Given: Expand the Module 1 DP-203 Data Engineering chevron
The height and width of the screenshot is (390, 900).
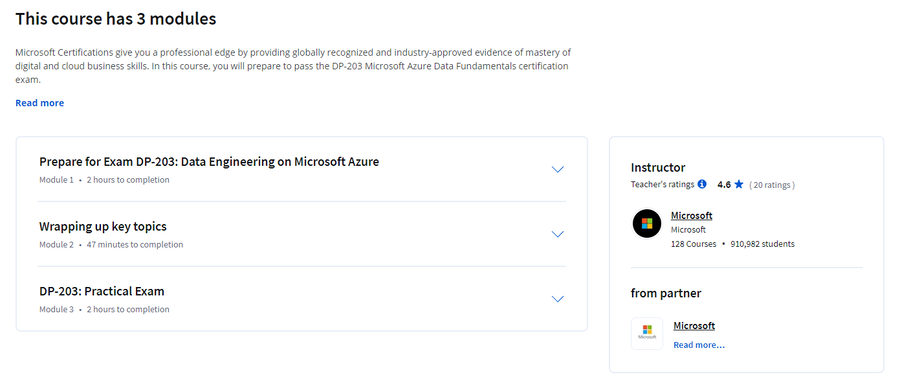Looking at the screenshot, I should (557, 169).
